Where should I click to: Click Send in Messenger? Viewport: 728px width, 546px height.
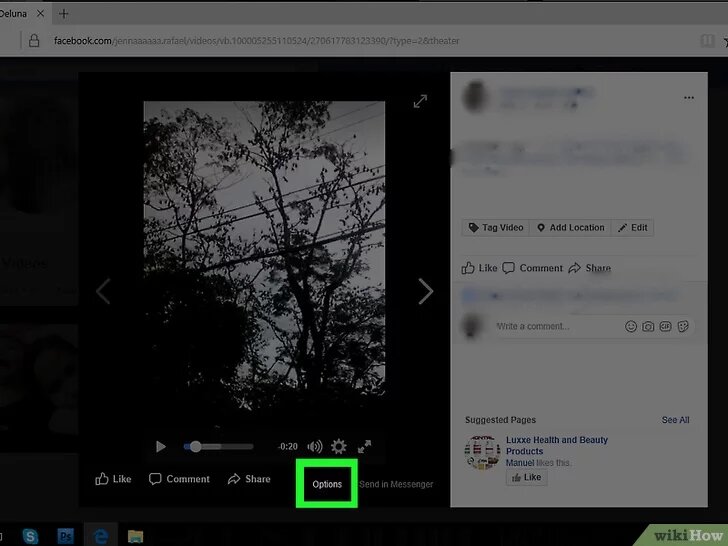(x=396, y=484)
